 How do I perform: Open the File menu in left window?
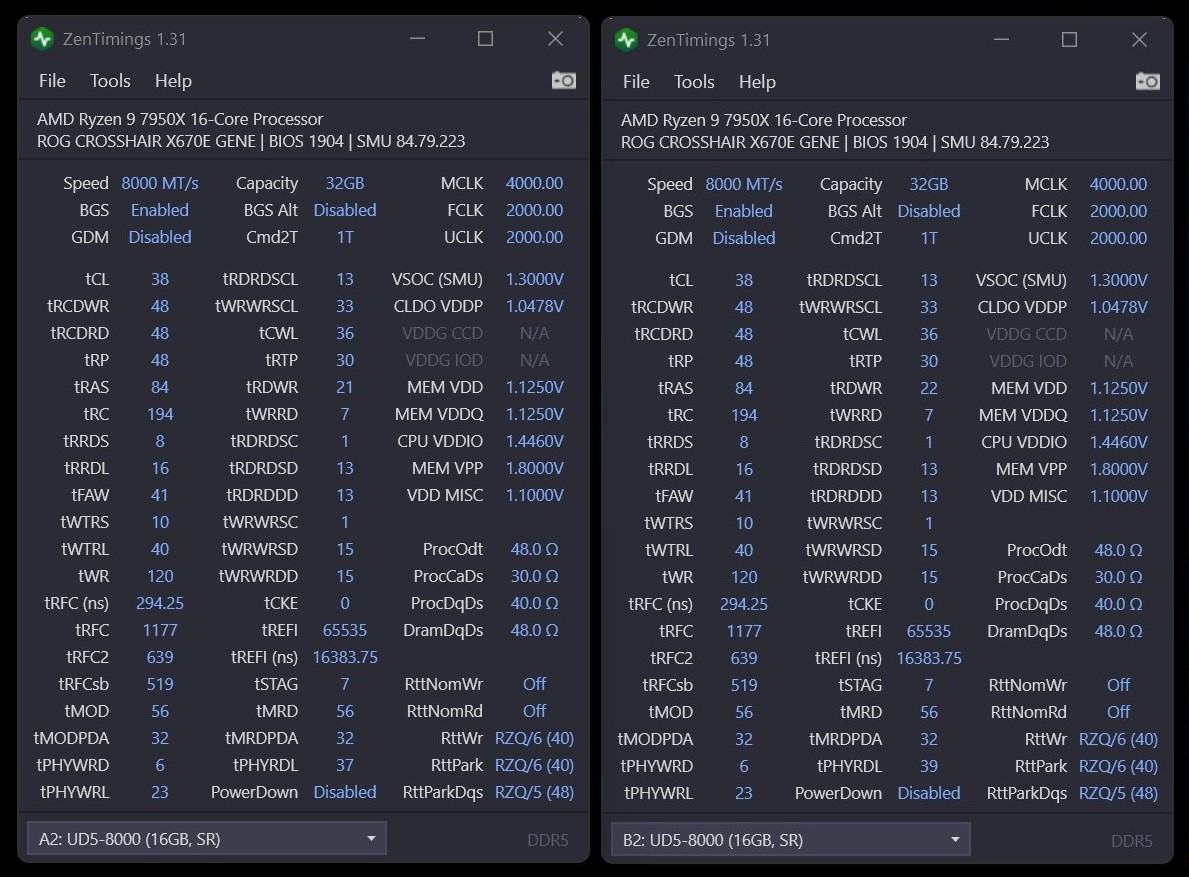[52, 81]
